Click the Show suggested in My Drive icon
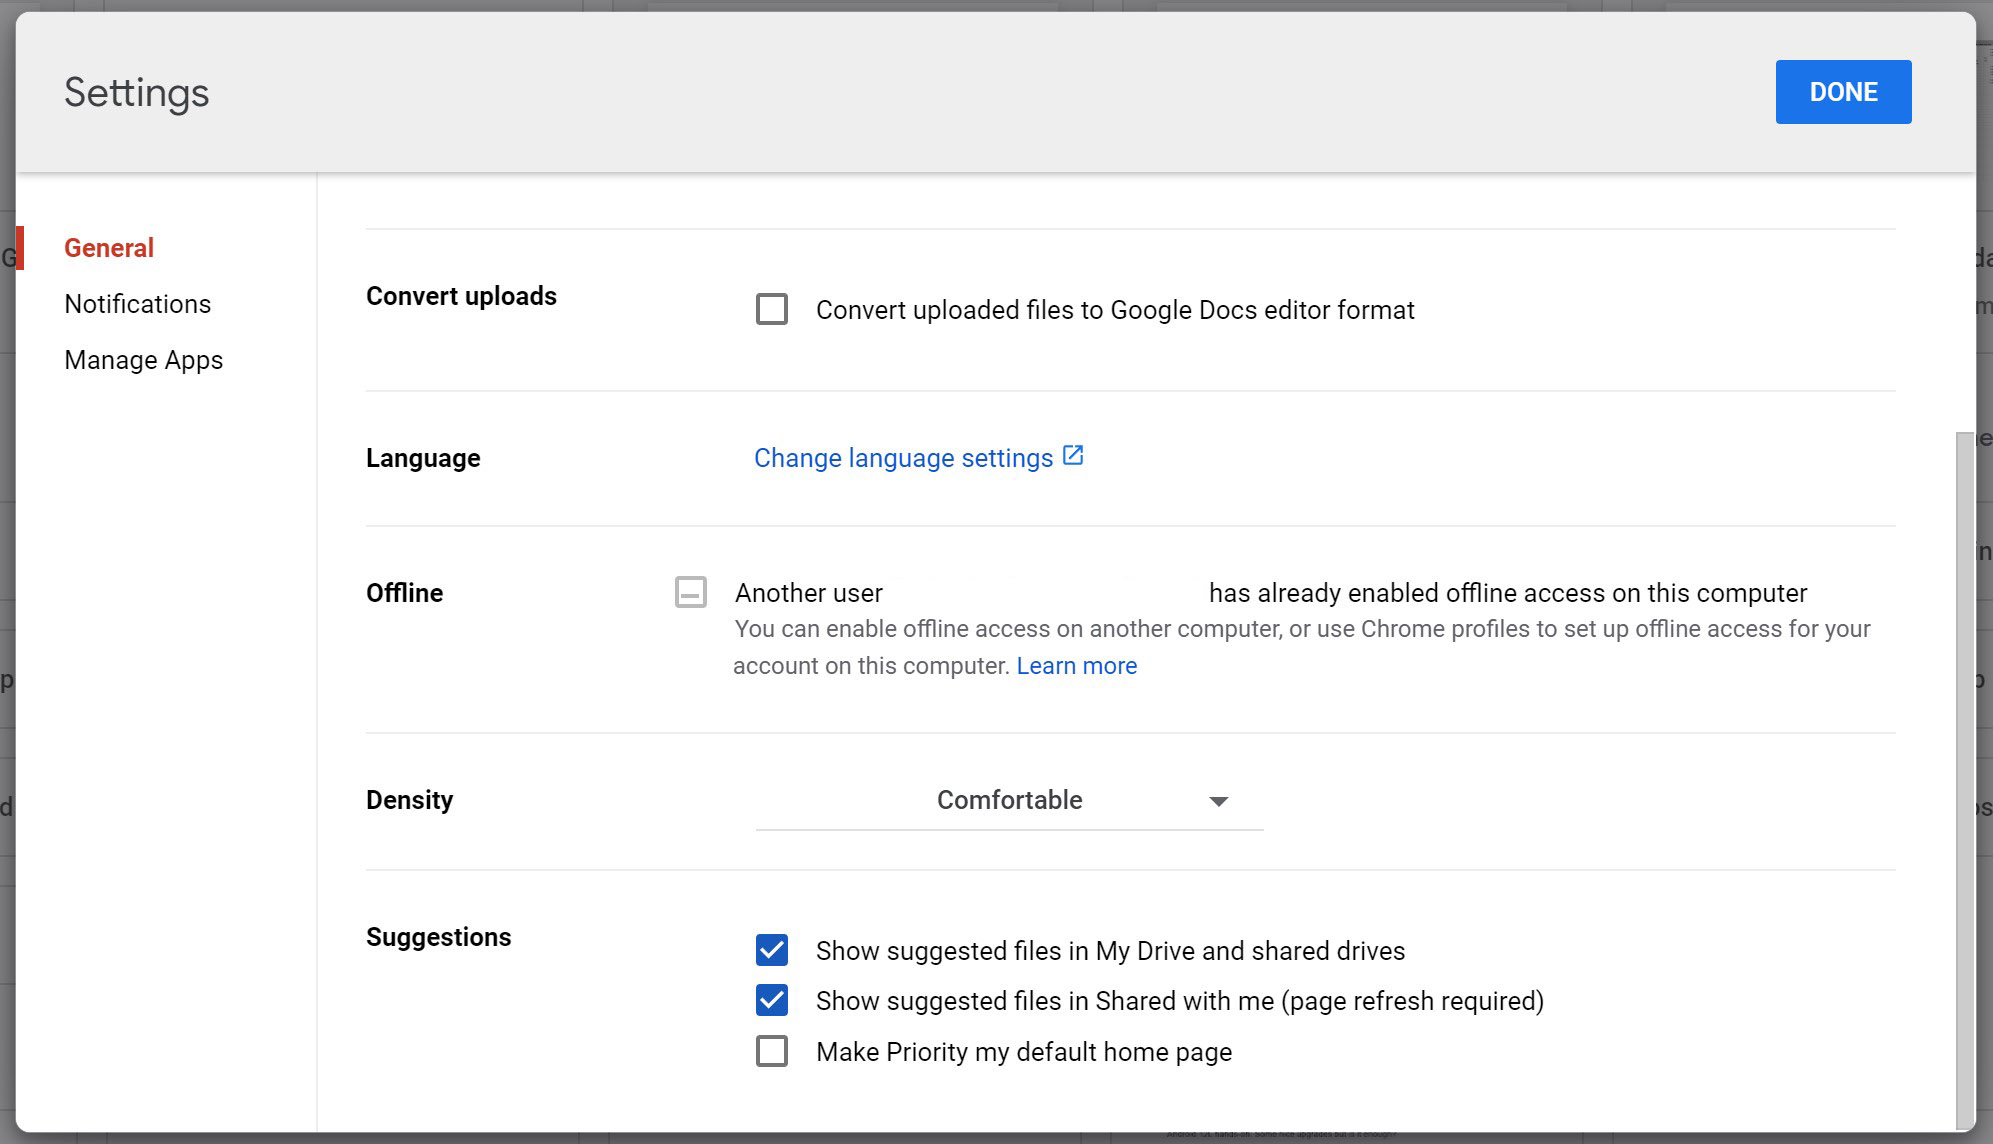 [x=771, y=948]
